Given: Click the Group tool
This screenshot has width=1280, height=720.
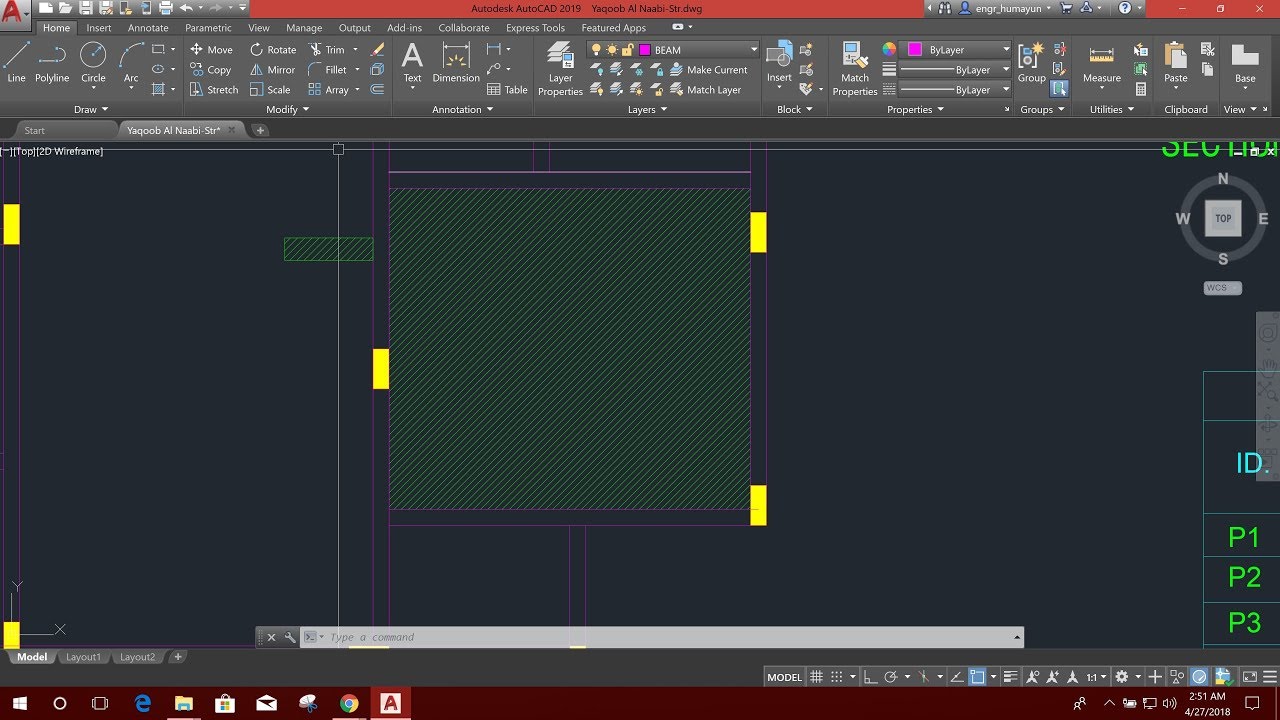Looking at the screenshot, I should coord(1031,63).
